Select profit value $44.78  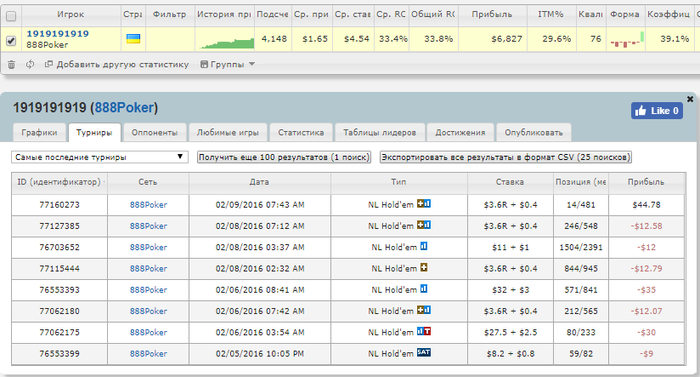[646, 205]
